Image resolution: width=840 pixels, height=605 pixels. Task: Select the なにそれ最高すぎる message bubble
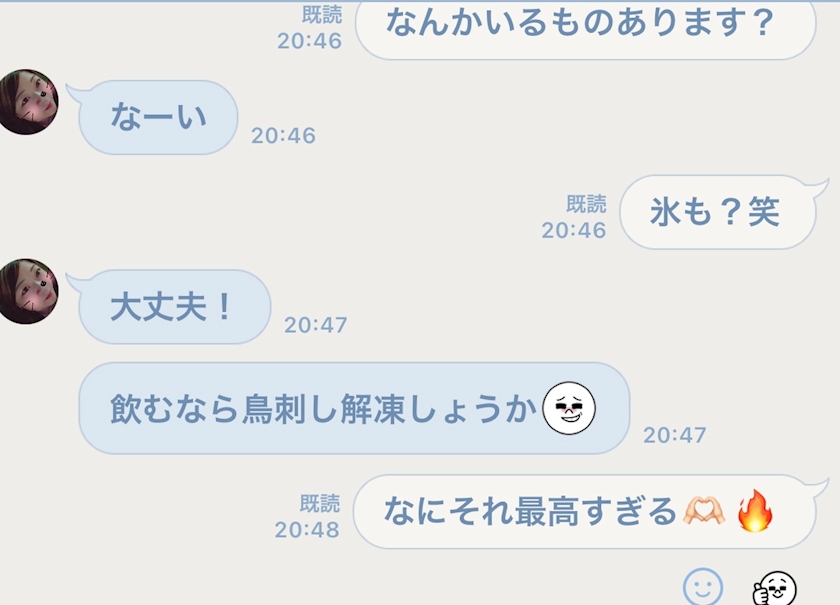point(584,511)
